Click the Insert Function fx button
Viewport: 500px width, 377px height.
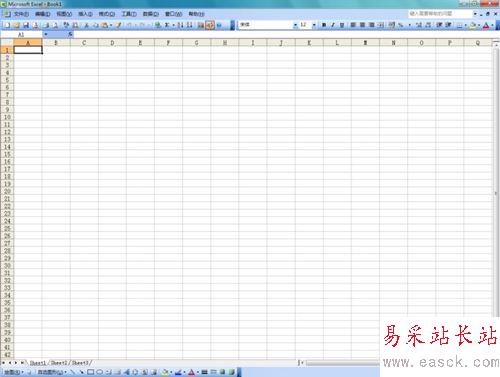[70, 34]
